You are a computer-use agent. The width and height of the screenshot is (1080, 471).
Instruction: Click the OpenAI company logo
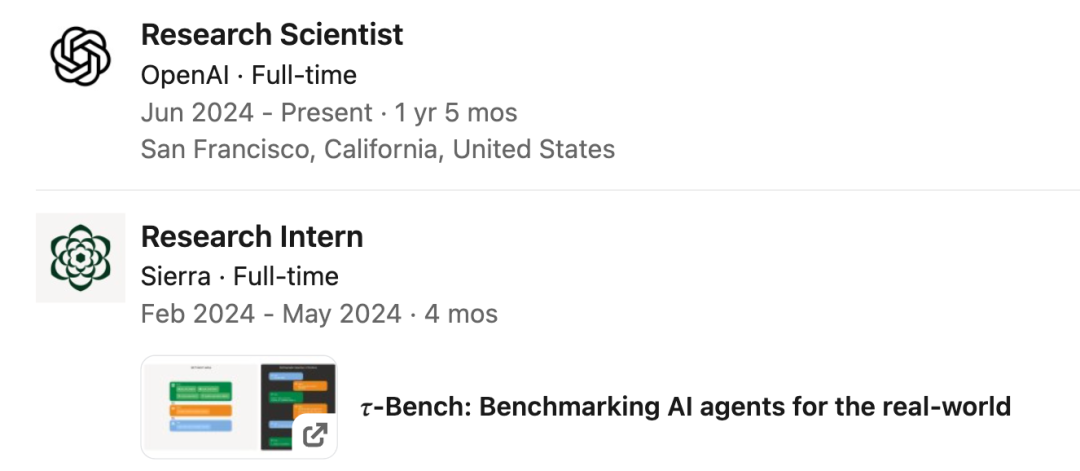pos(80,57)
